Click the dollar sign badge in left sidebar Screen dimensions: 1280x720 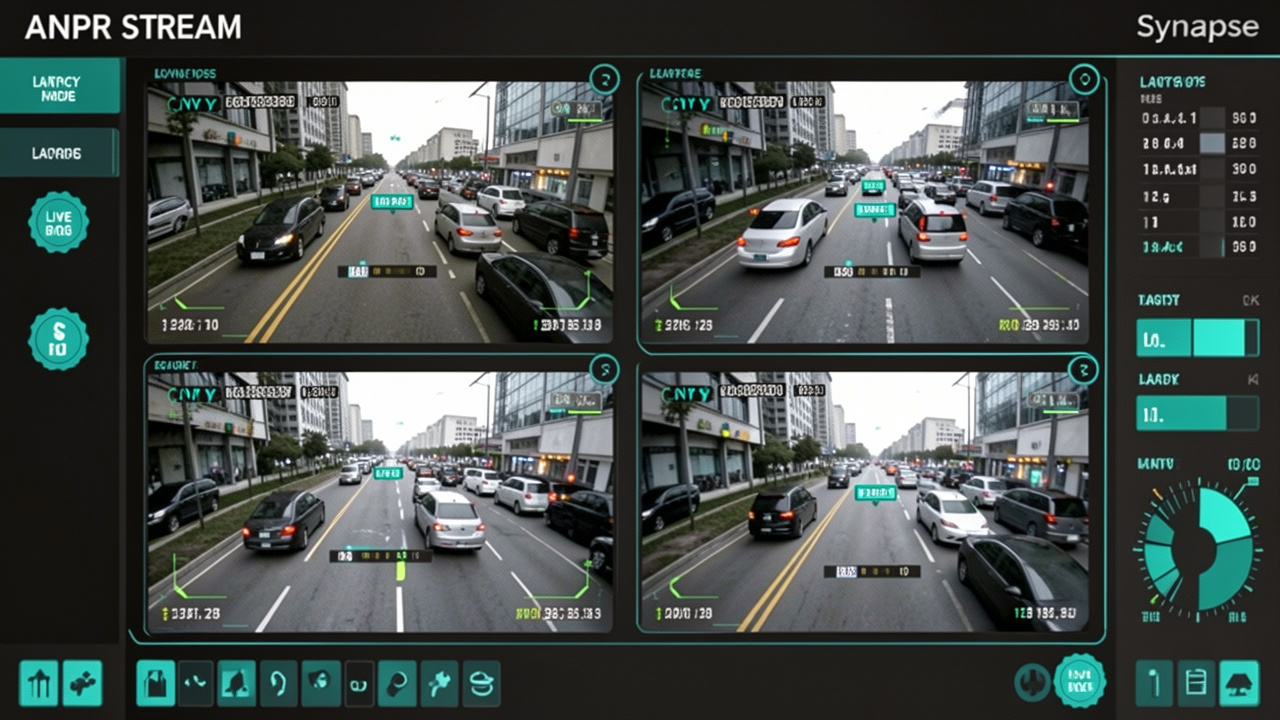tap(58, 339)
